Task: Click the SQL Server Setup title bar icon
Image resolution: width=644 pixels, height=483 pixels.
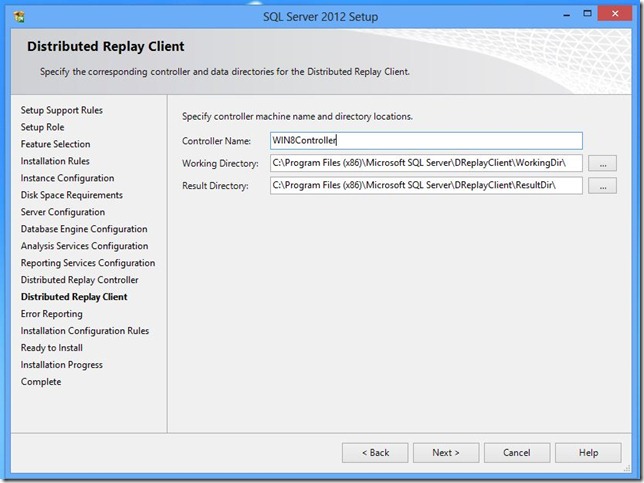Action: [x=19, y=16]
